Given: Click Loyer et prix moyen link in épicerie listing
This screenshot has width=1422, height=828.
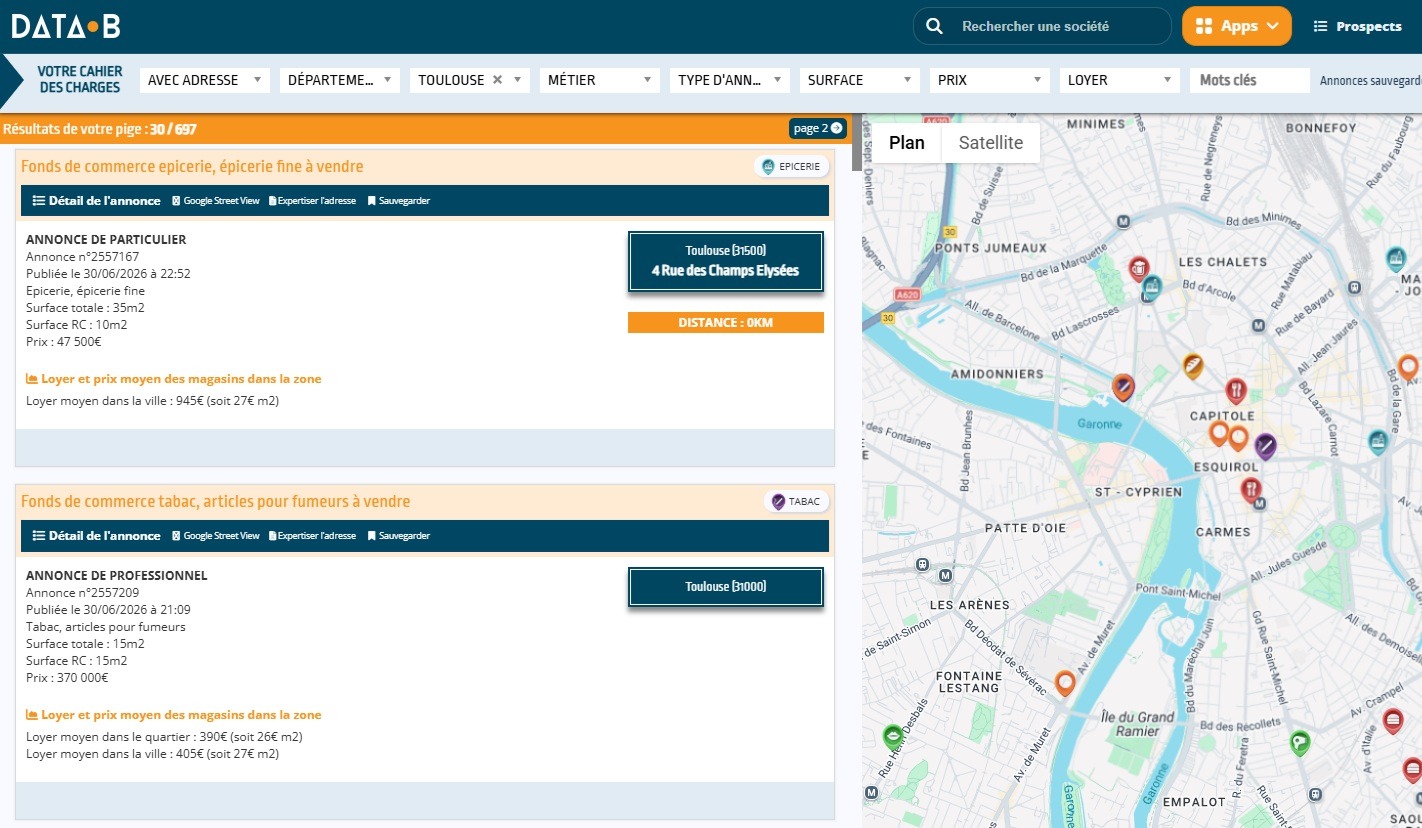Looking at the screenshot, I should [173, 379].
